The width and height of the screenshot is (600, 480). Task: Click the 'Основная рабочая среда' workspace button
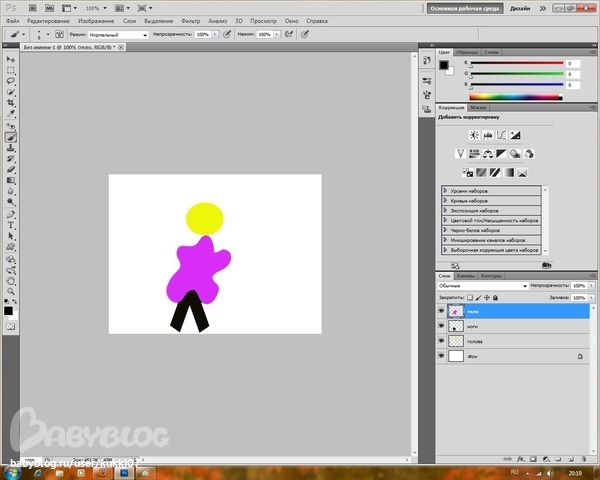pos(465,7)
